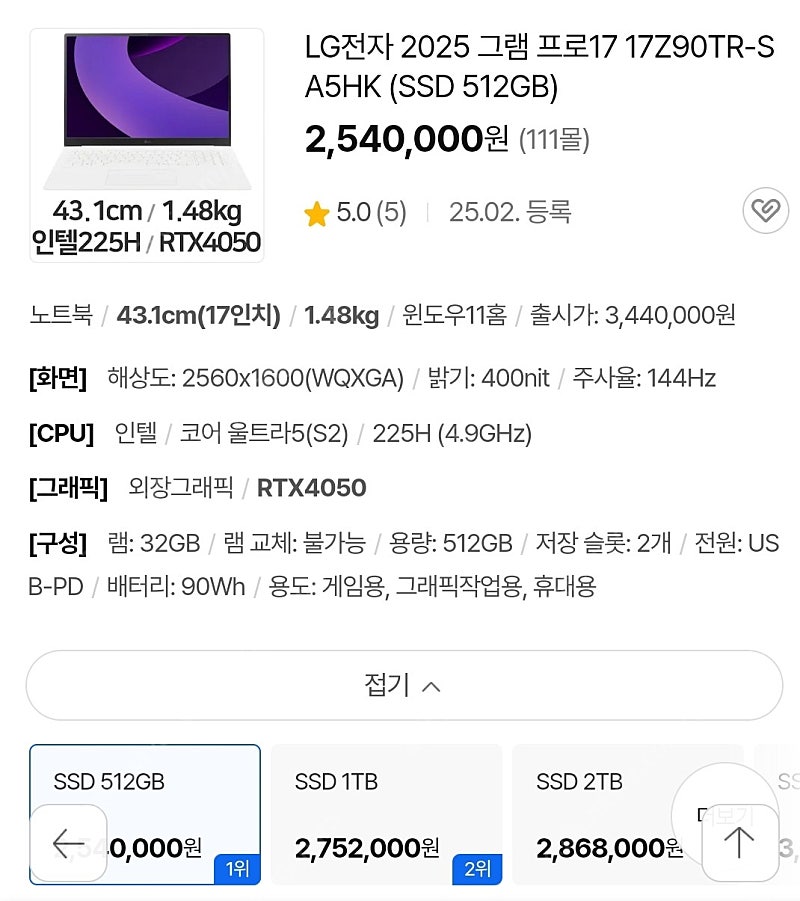Tap the 43.1cm(17인치) screen size spec
Viewport: 800px width, 901px height.
tap(198, 315)
